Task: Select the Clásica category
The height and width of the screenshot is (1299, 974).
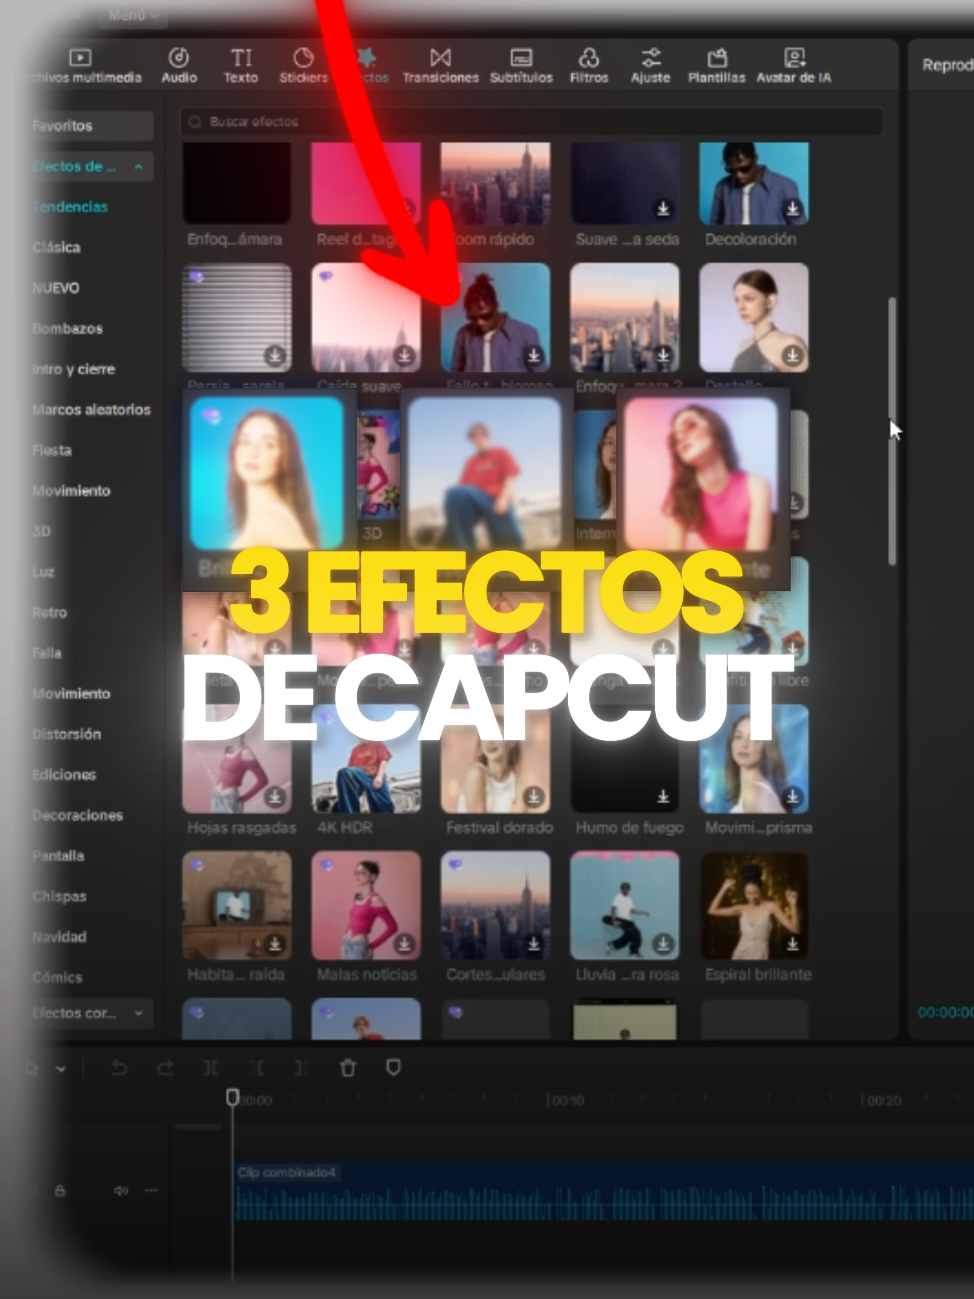Action: [x=56, y=247]
